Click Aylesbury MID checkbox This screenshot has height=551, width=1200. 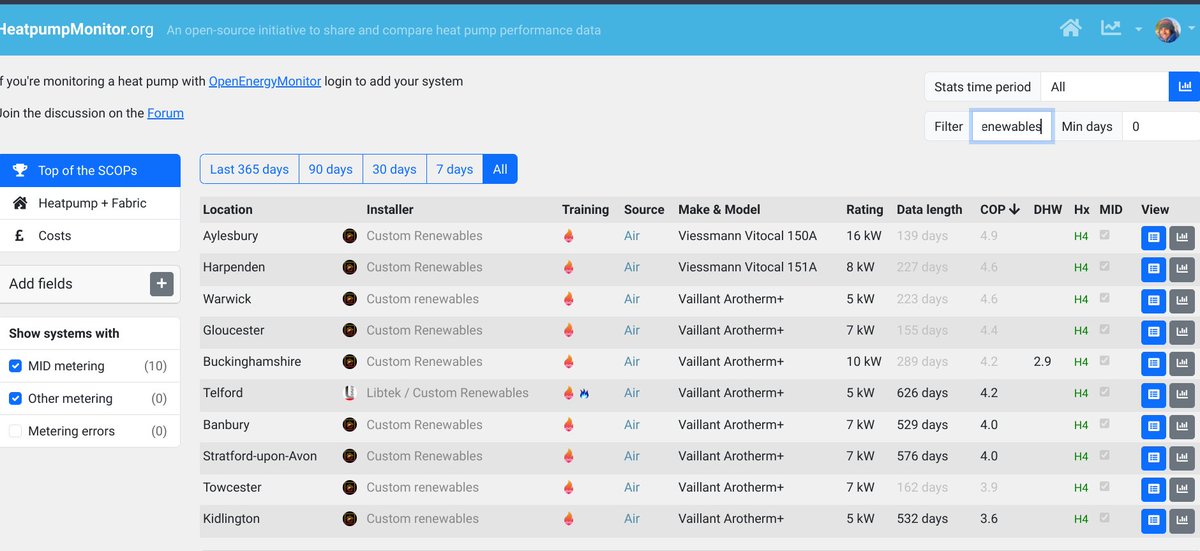click(x=1105, y=236)
